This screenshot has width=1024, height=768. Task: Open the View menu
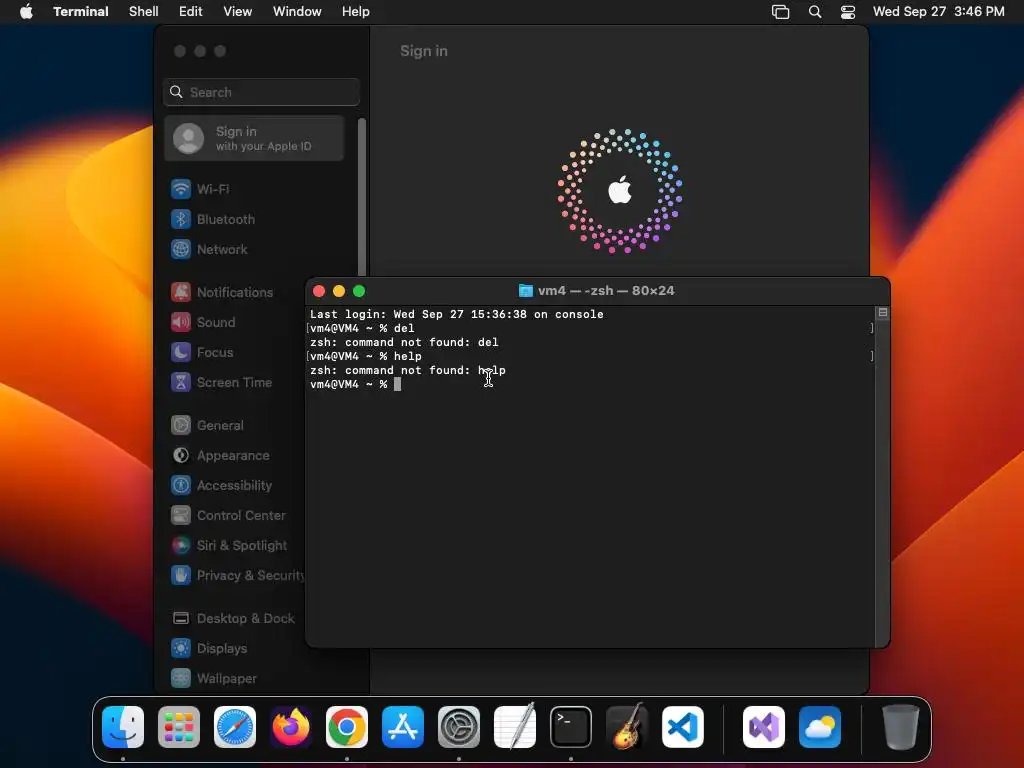pyautogui.click(x=238, y=12)
